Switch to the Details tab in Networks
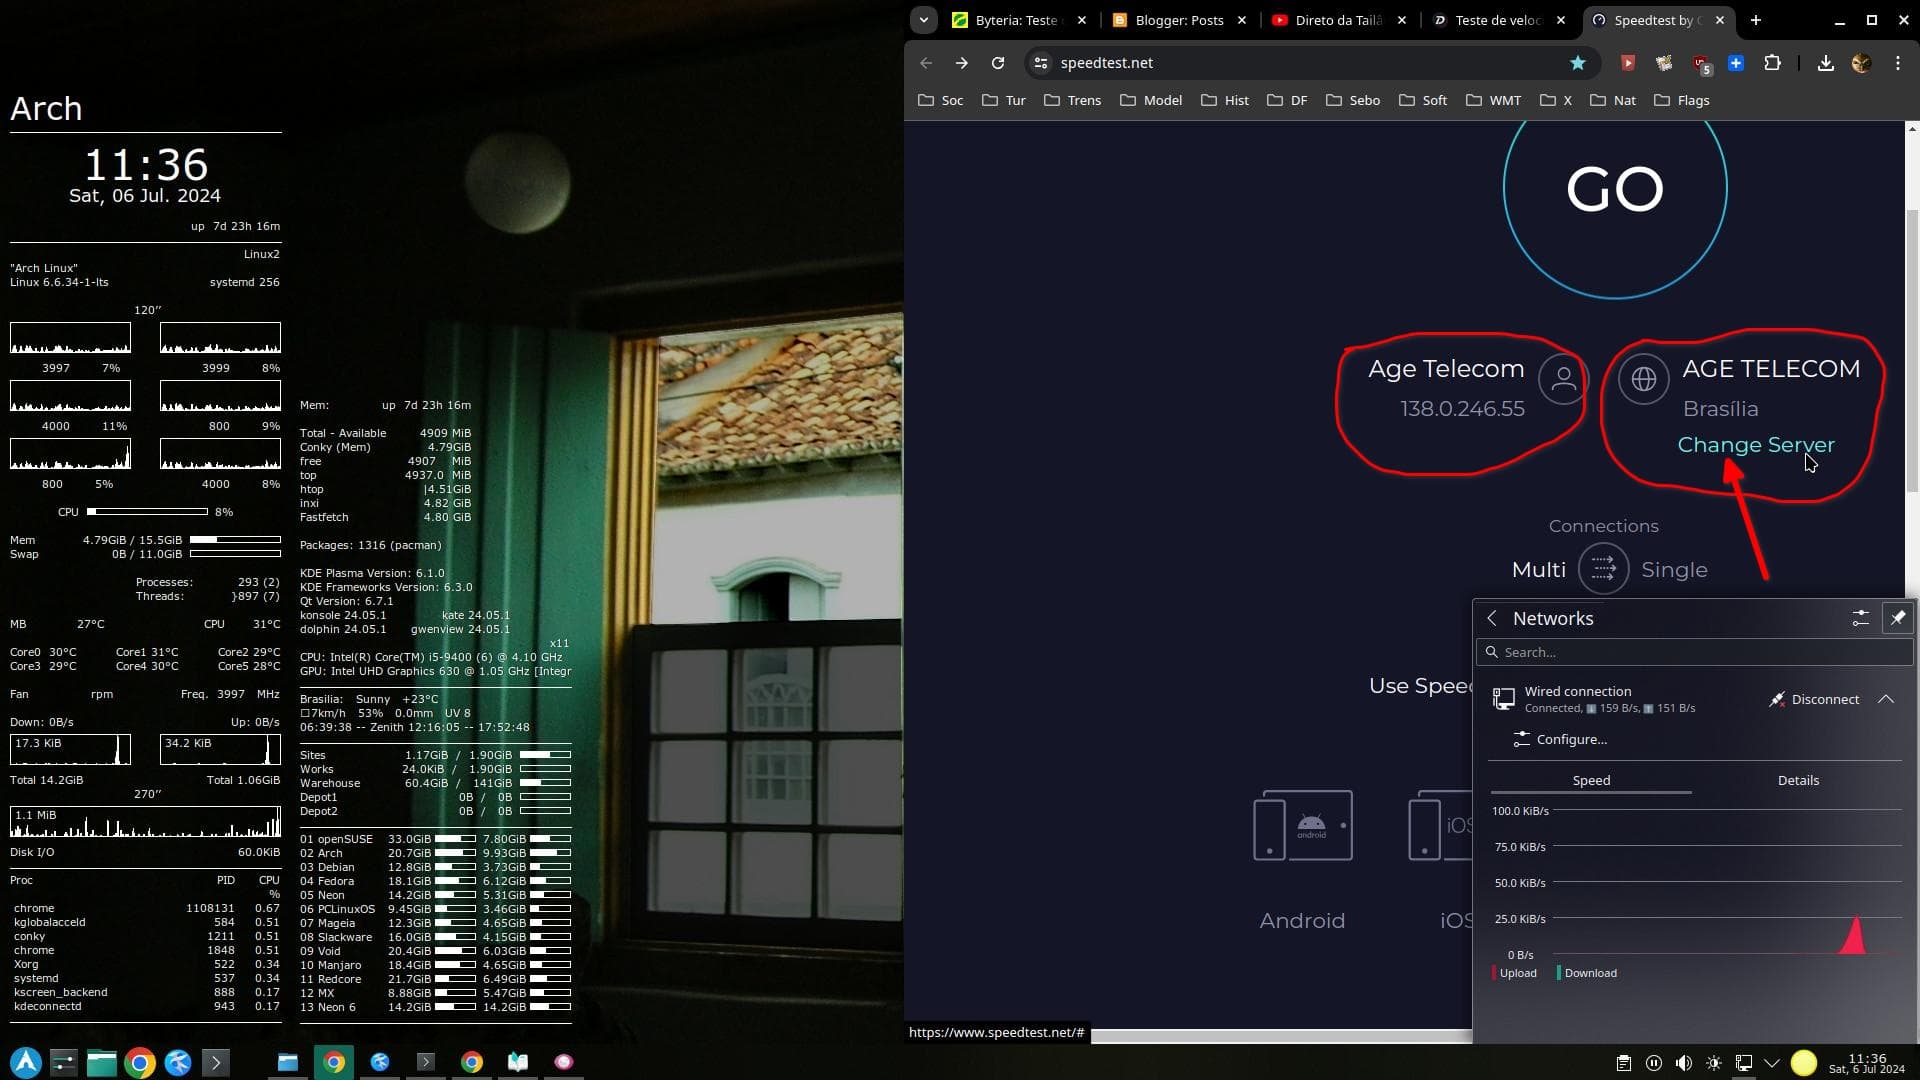 coord(1797,780)
